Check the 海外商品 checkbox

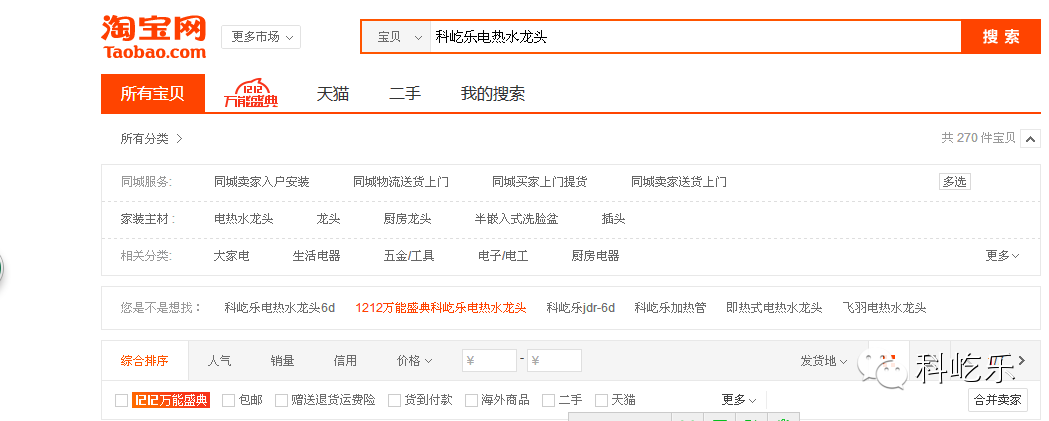click(x=472, y=400)
